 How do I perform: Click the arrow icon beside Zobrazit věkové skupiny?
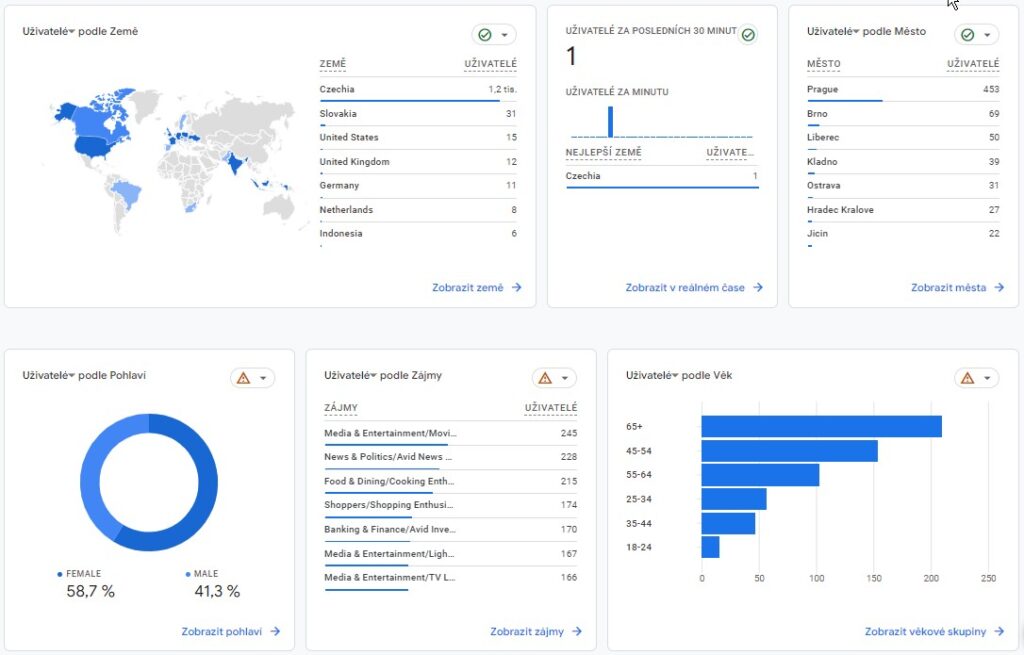coord(999,632)
